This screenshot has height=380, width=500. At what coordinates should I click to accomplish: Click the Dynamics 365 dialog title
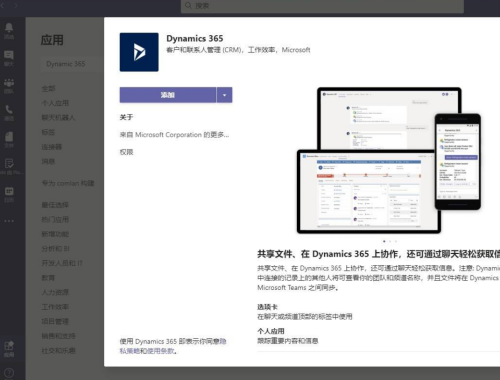[x=195, y=38]
